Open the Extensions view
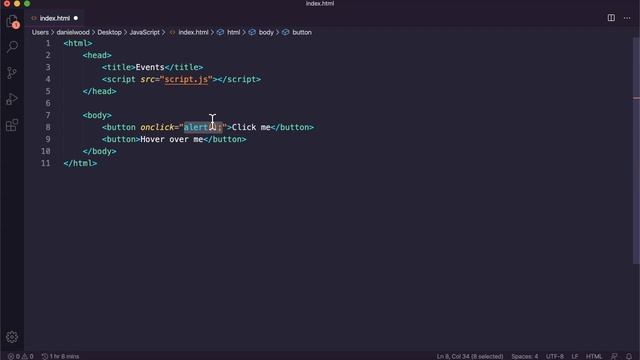Screen dimensions: 640x360 tap(12, 125)
